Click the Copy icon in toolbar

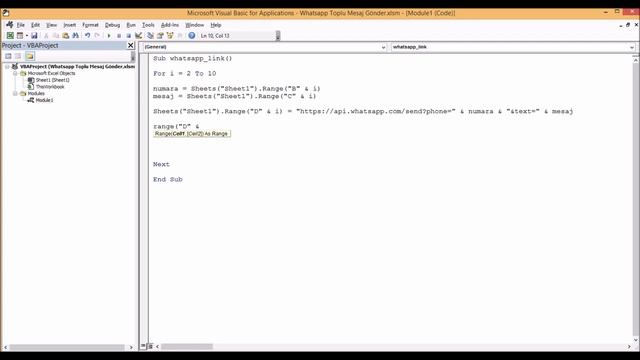pyautogui.click(x=56, y=36)
